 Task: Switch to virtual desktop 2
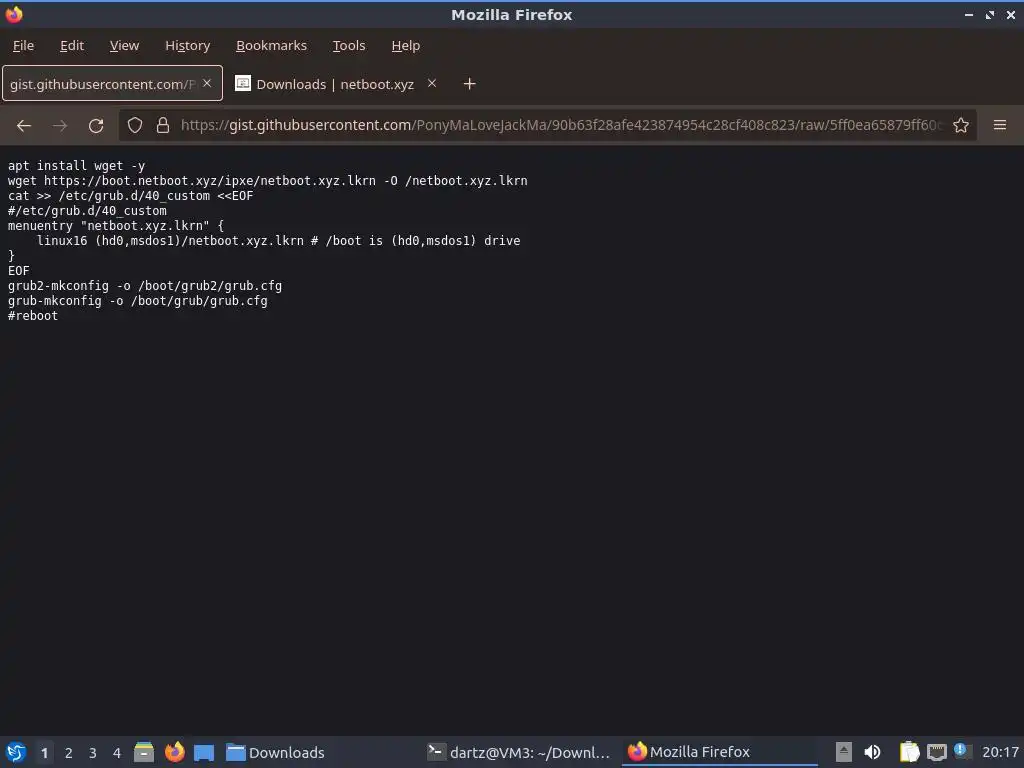(69, 753)
